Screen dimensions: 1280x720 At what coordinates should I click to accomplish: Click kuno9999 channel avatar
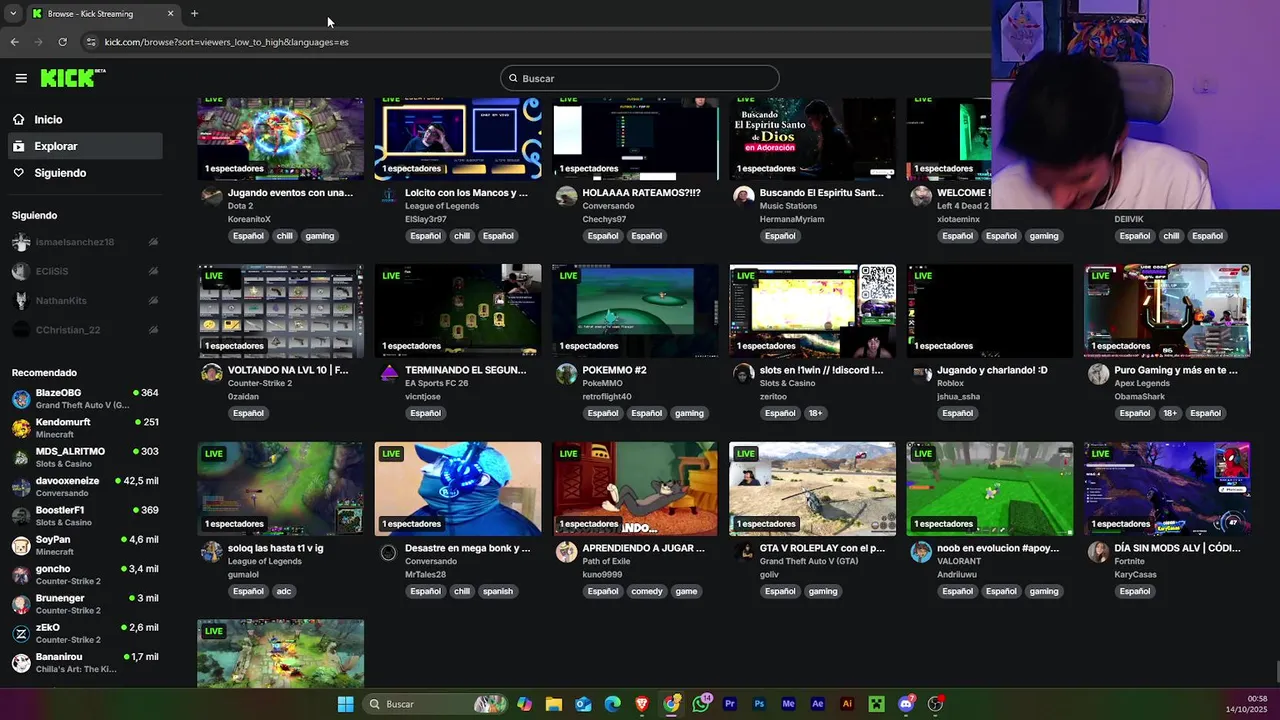click(x=566, y=552)
